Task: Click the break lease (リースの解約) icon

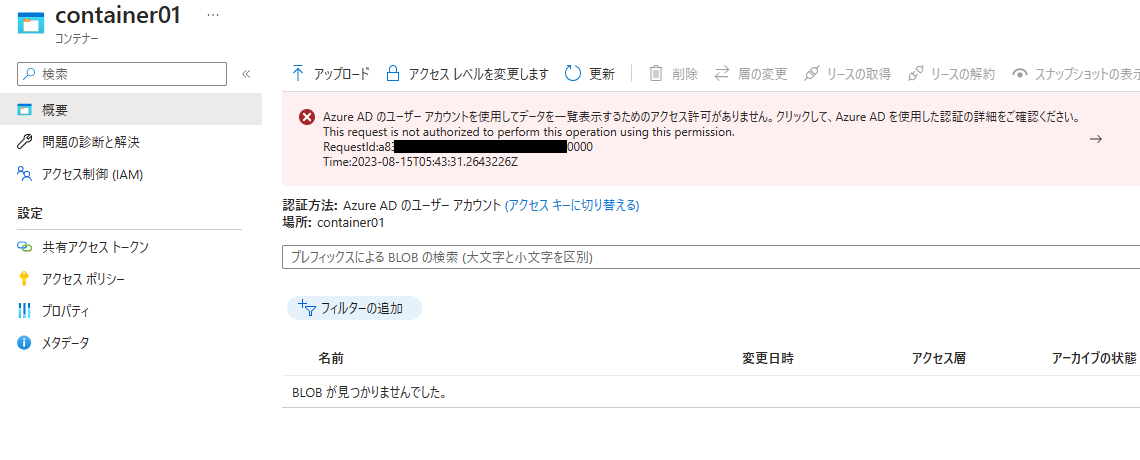Action: (915, 73)
